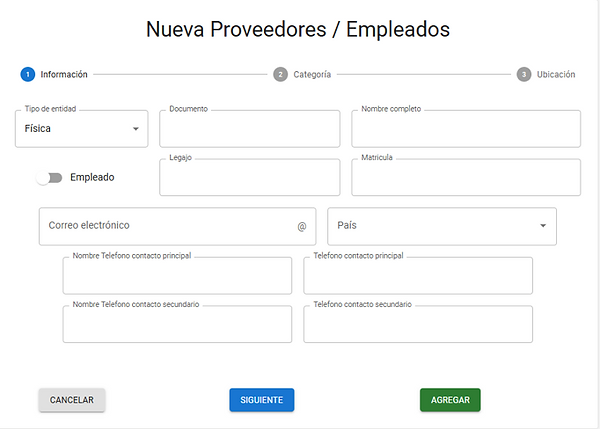Click the CANCELAR button
Viewport: 600px width, 429px height.
click(x=72, y=400)
